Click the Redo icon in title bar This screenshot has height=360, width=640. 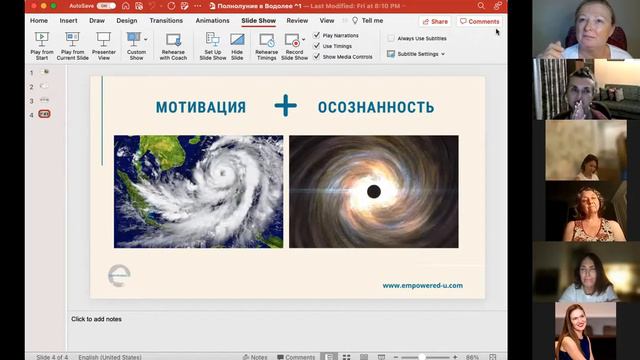coord(171,6)
